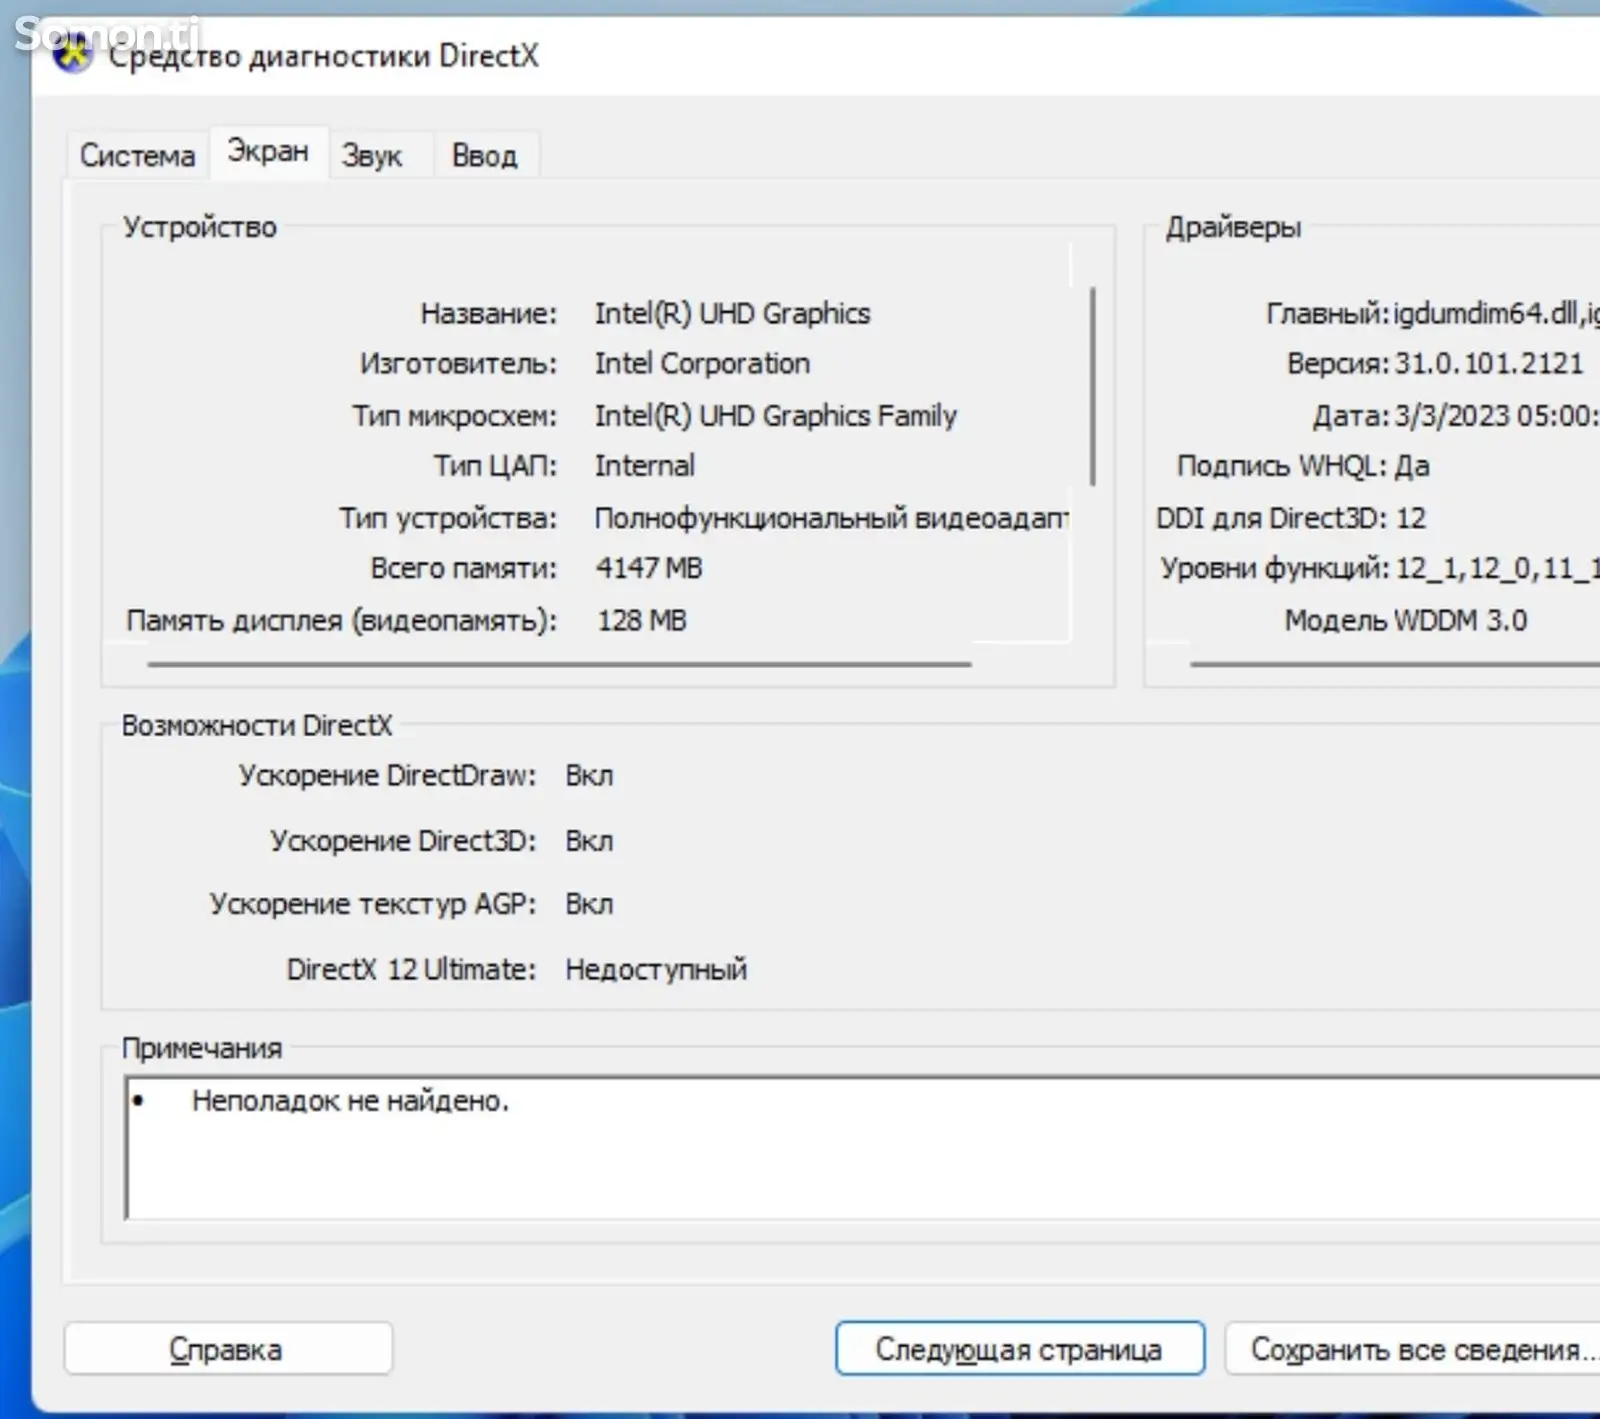
Task: Click the Intel Corporation manufacturer value
Action: (x=702, y=364)
